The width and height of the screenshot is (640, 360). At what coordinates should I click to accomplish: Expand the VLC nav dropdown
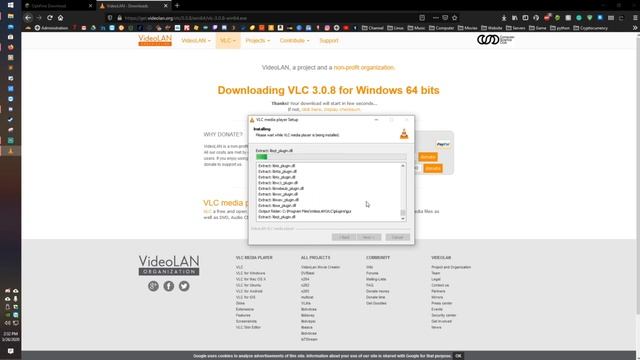pos(228,40)
